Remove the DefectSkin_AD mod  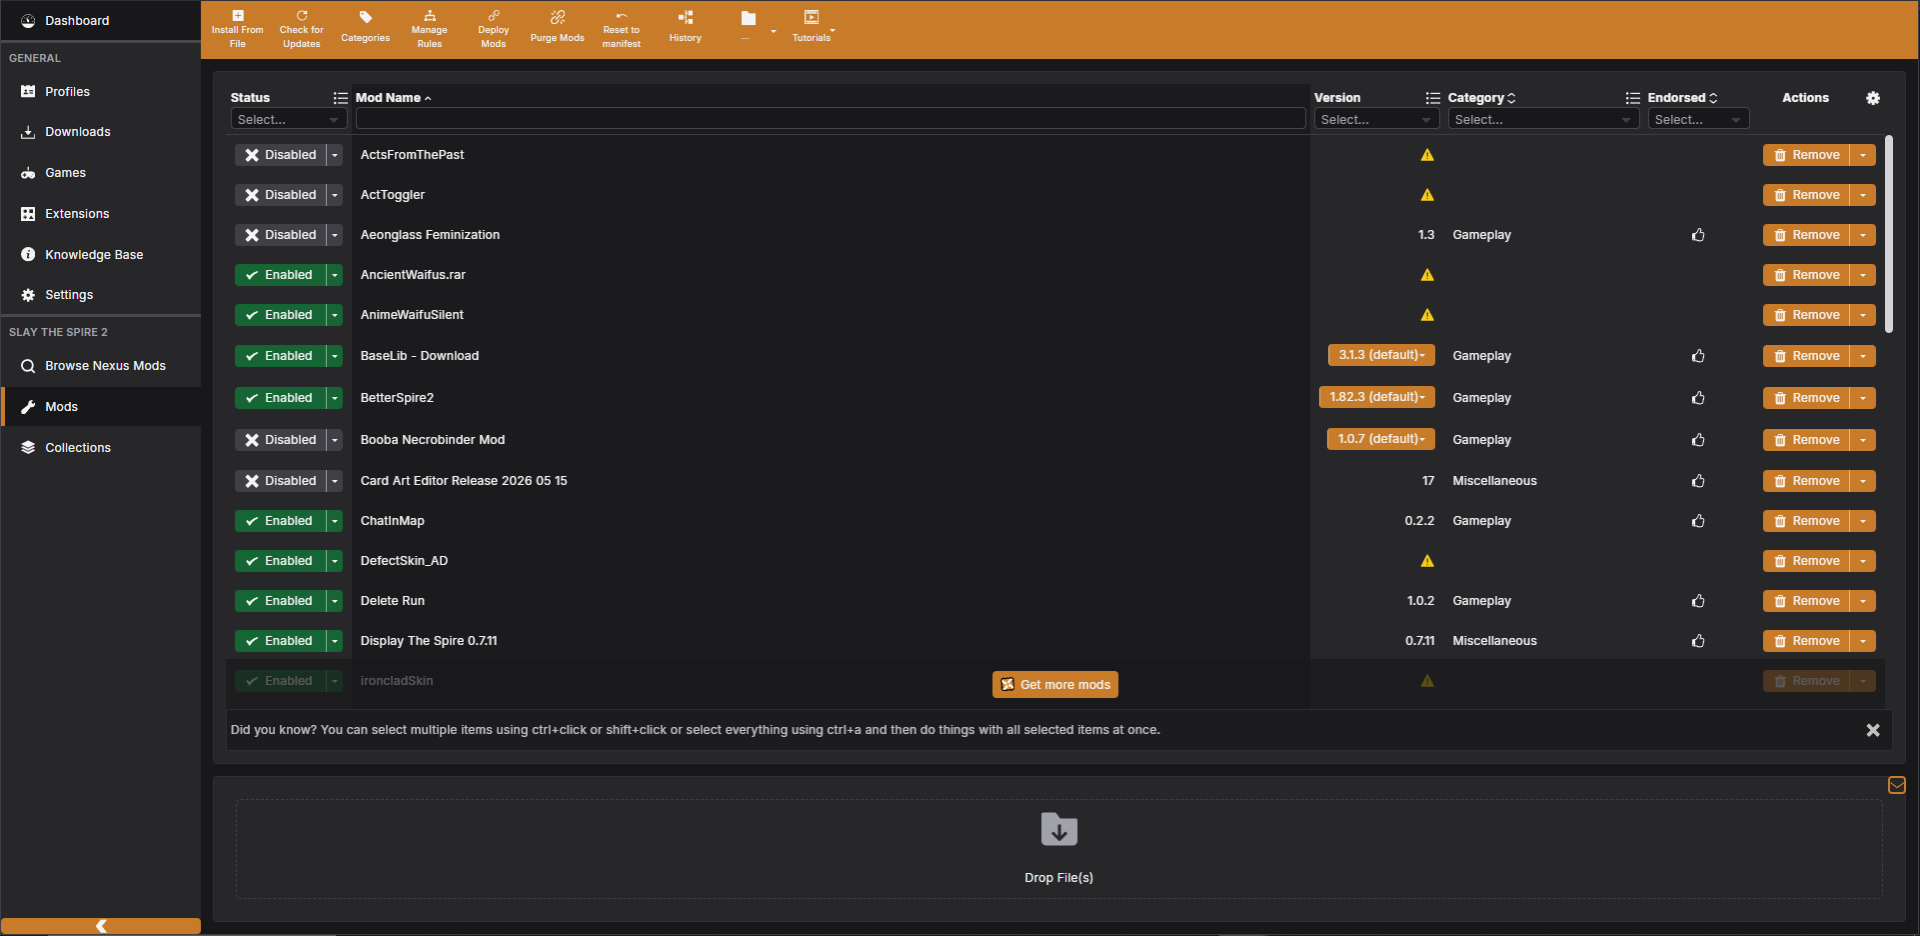(x=1806, y=561)
